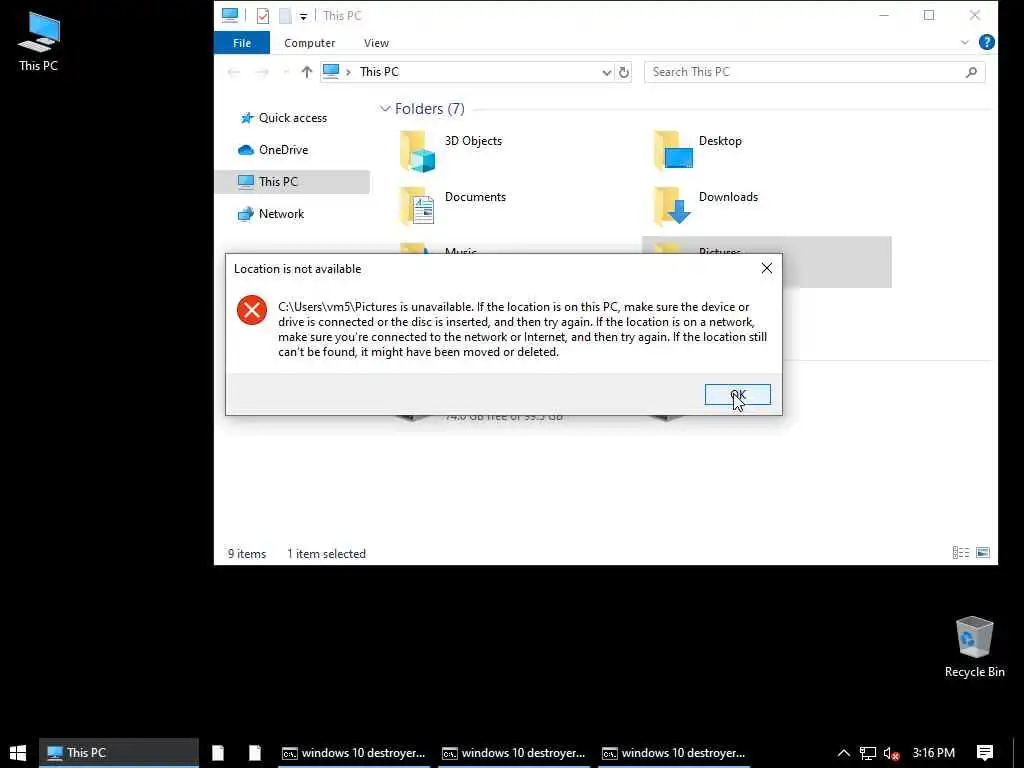Click the error red X icon
Viewport: 1024px width, 768px height.
251,310
